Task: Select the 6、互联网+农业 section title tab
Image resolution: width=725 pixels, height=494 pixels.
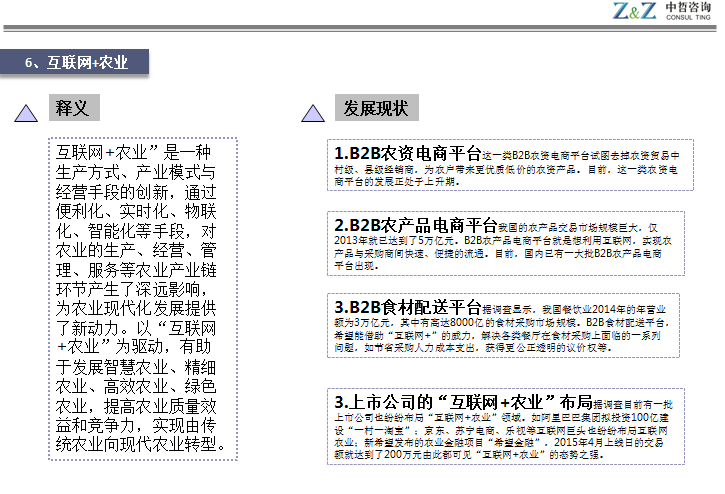Action: (76, 62)
